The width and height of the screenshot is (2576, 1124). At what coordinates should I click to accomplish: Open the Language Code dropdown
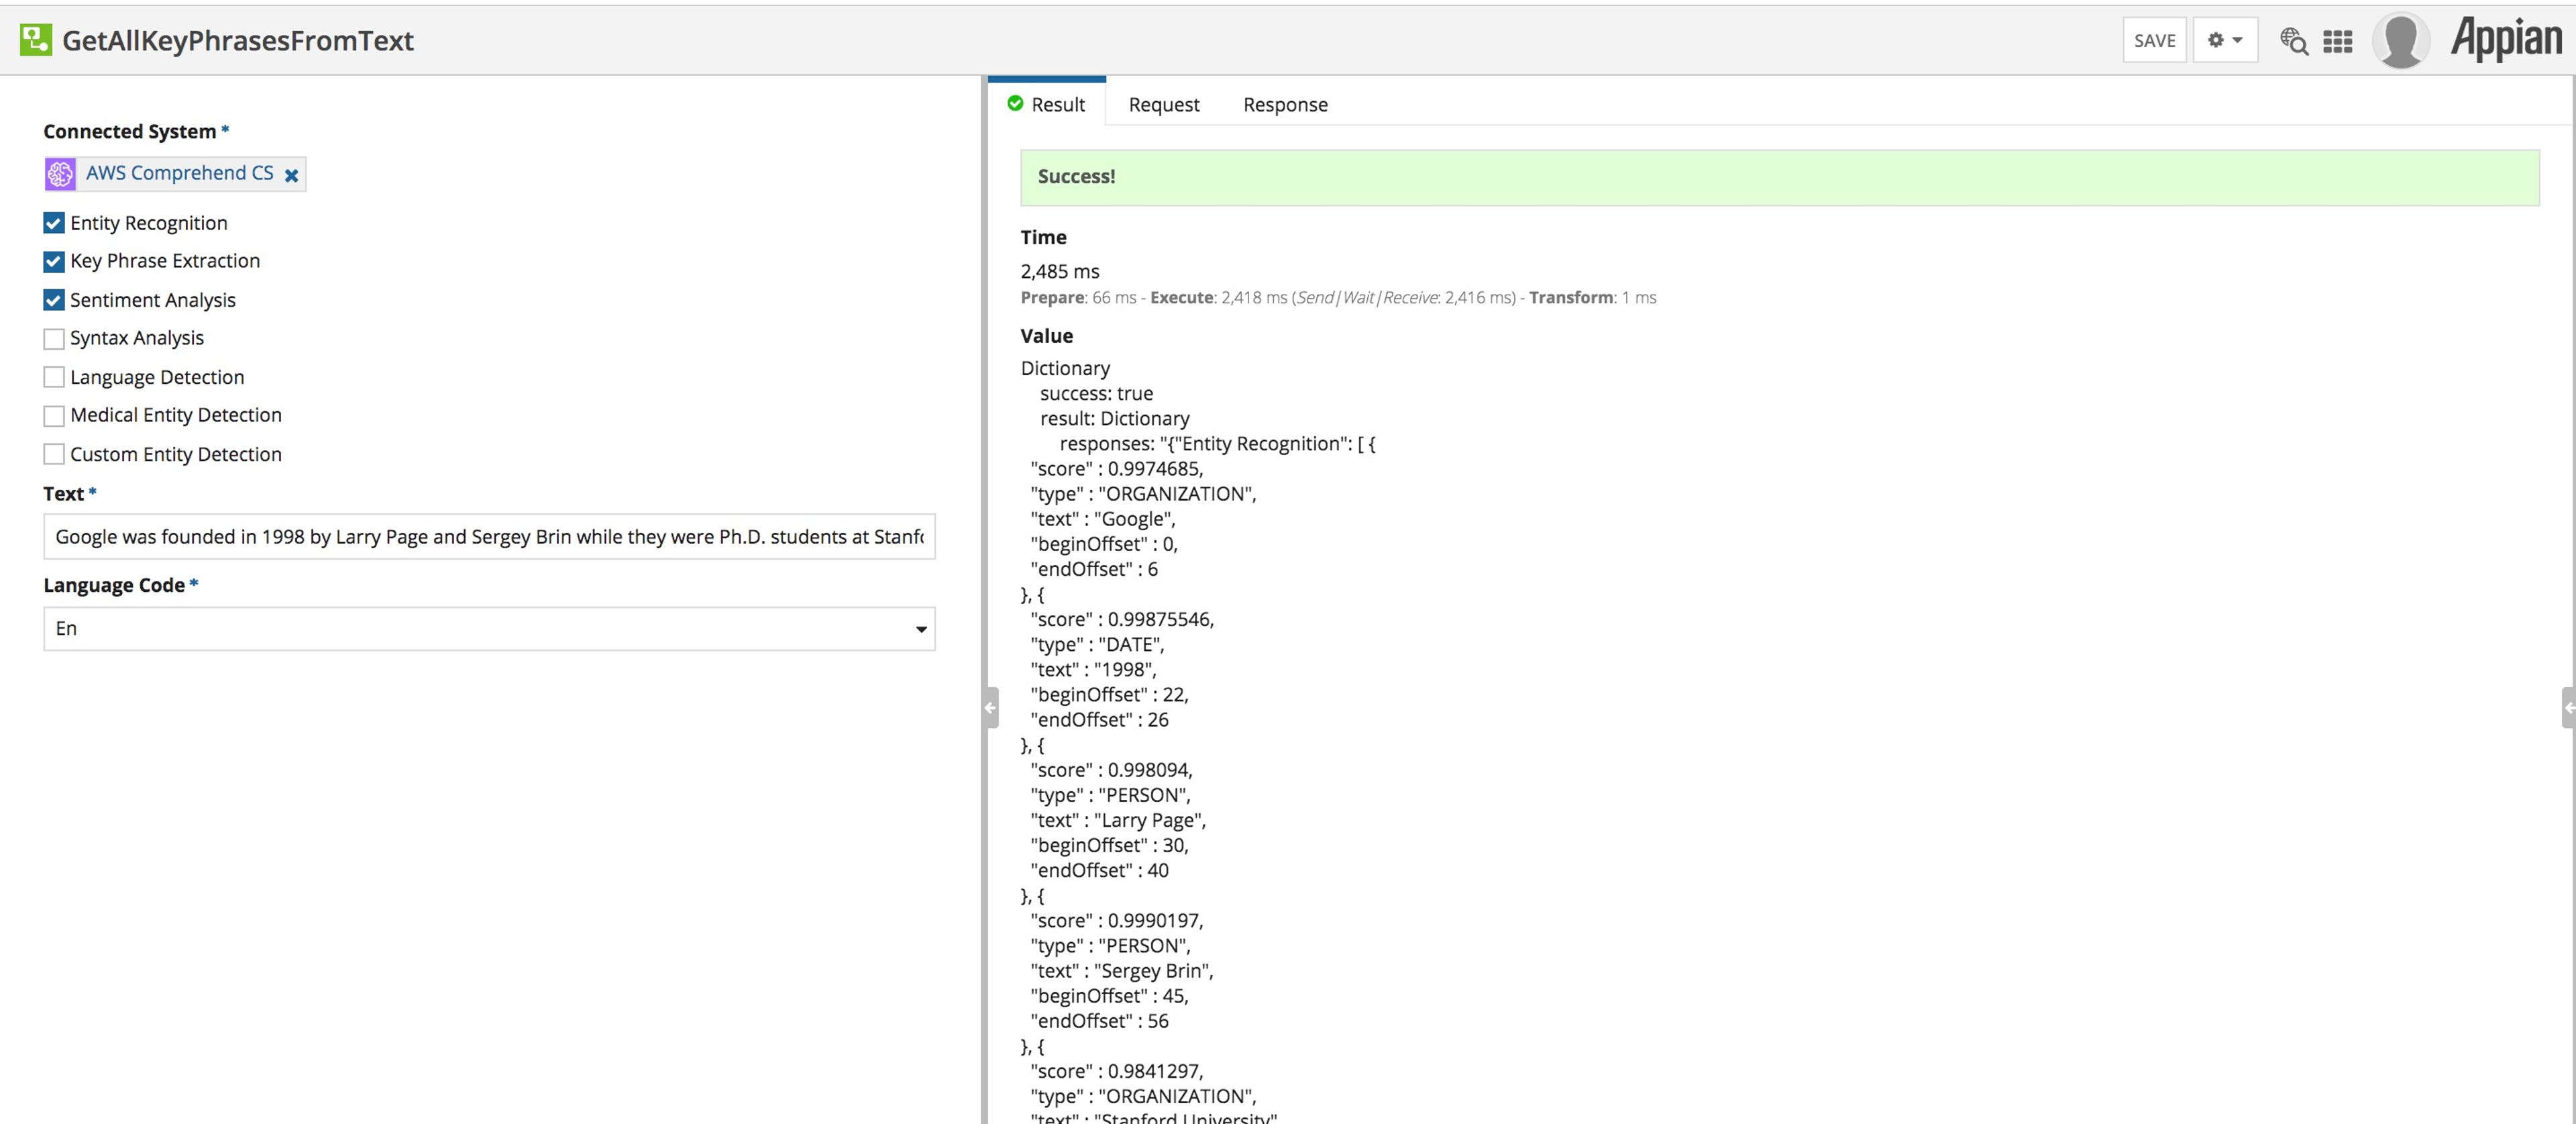click(x=489, y=629)
